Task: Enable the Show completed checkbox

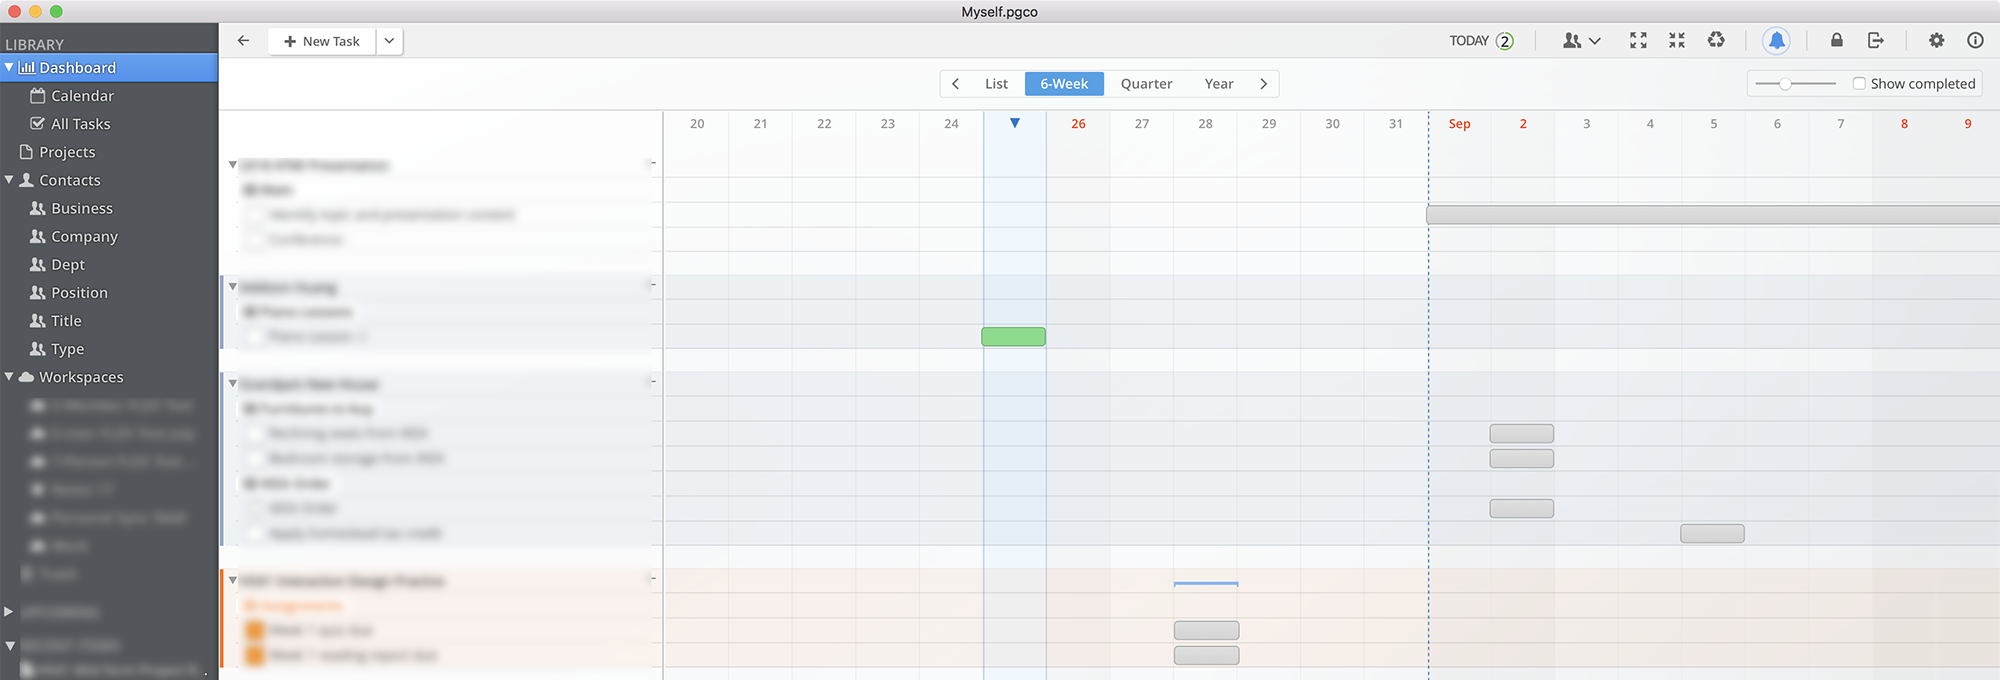Action: tap(1859, 84)
